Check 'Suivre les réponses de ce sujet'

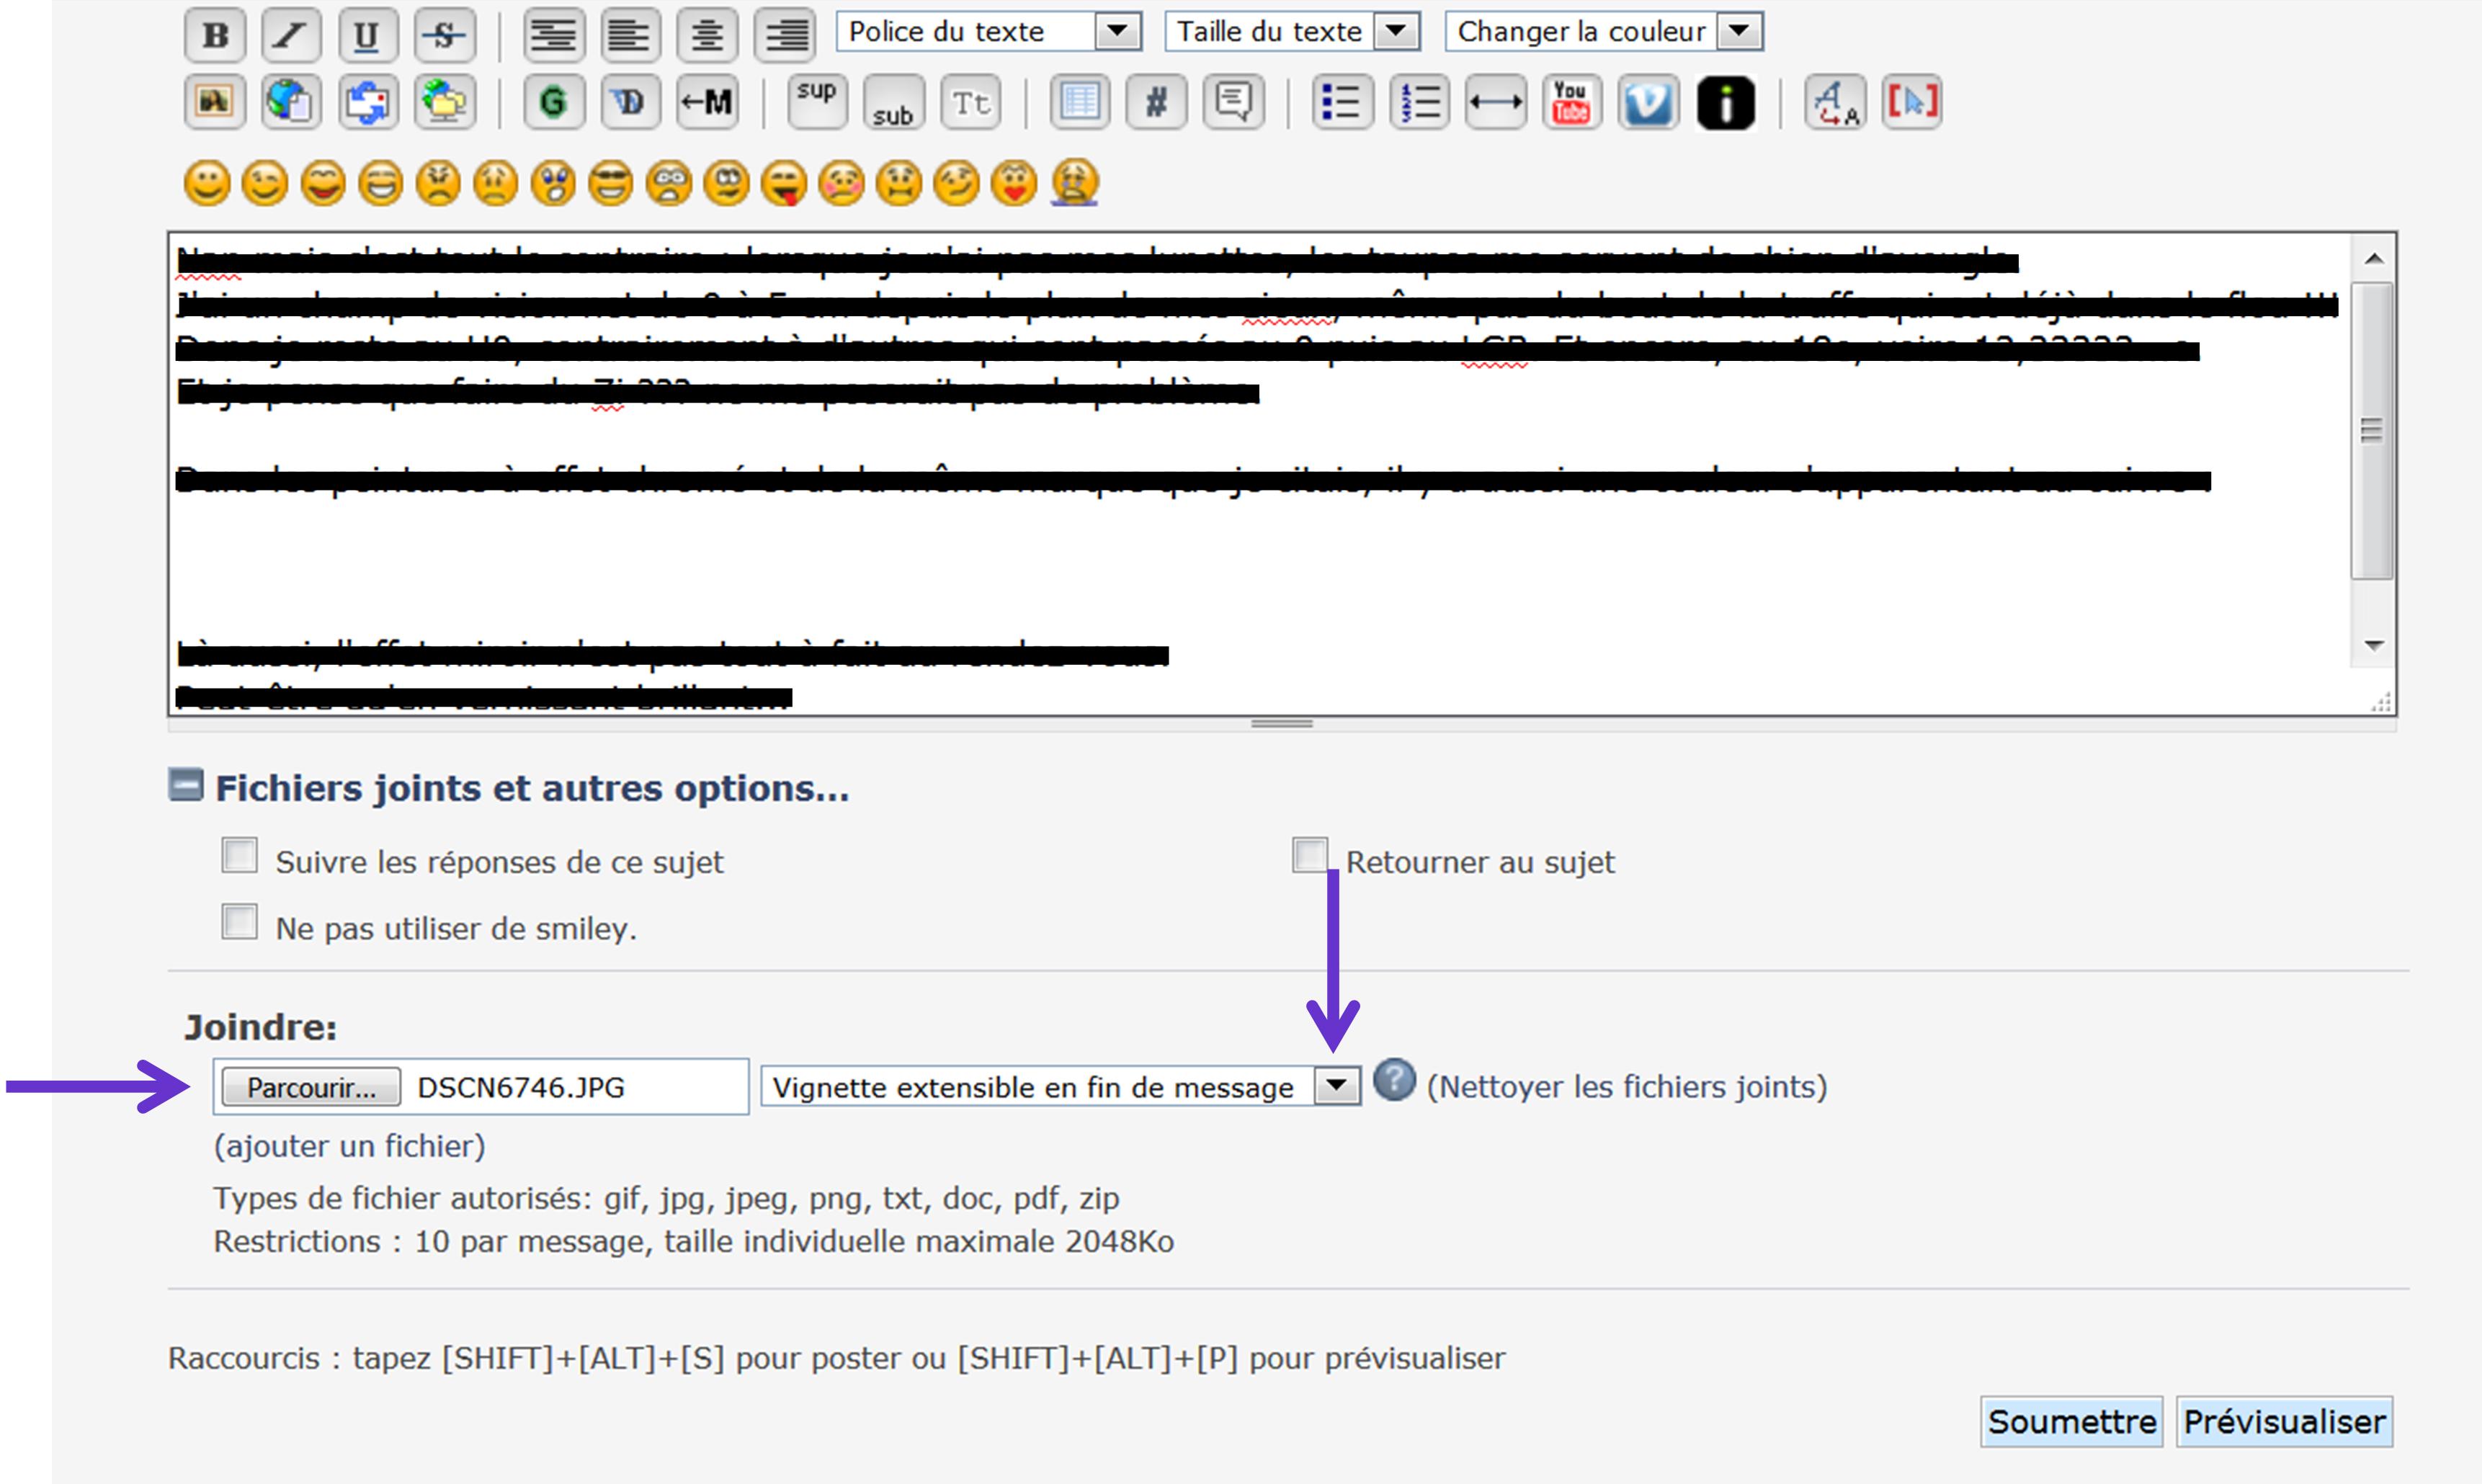click(239, 855)
